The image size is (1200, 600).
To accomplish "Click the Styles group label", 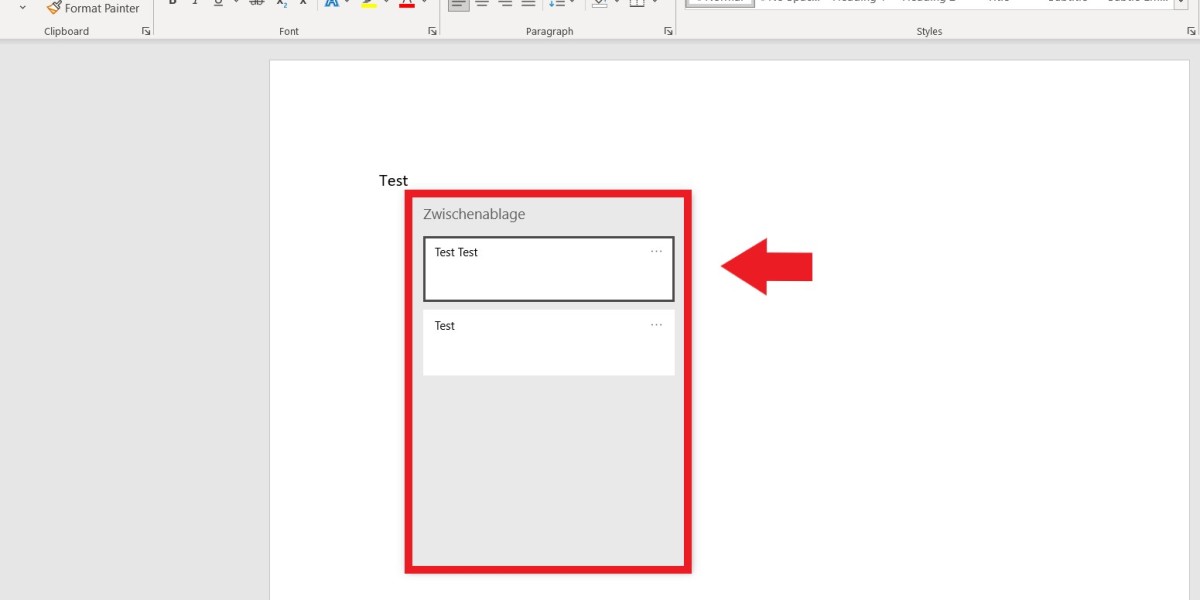I will (x=929, y=32).
